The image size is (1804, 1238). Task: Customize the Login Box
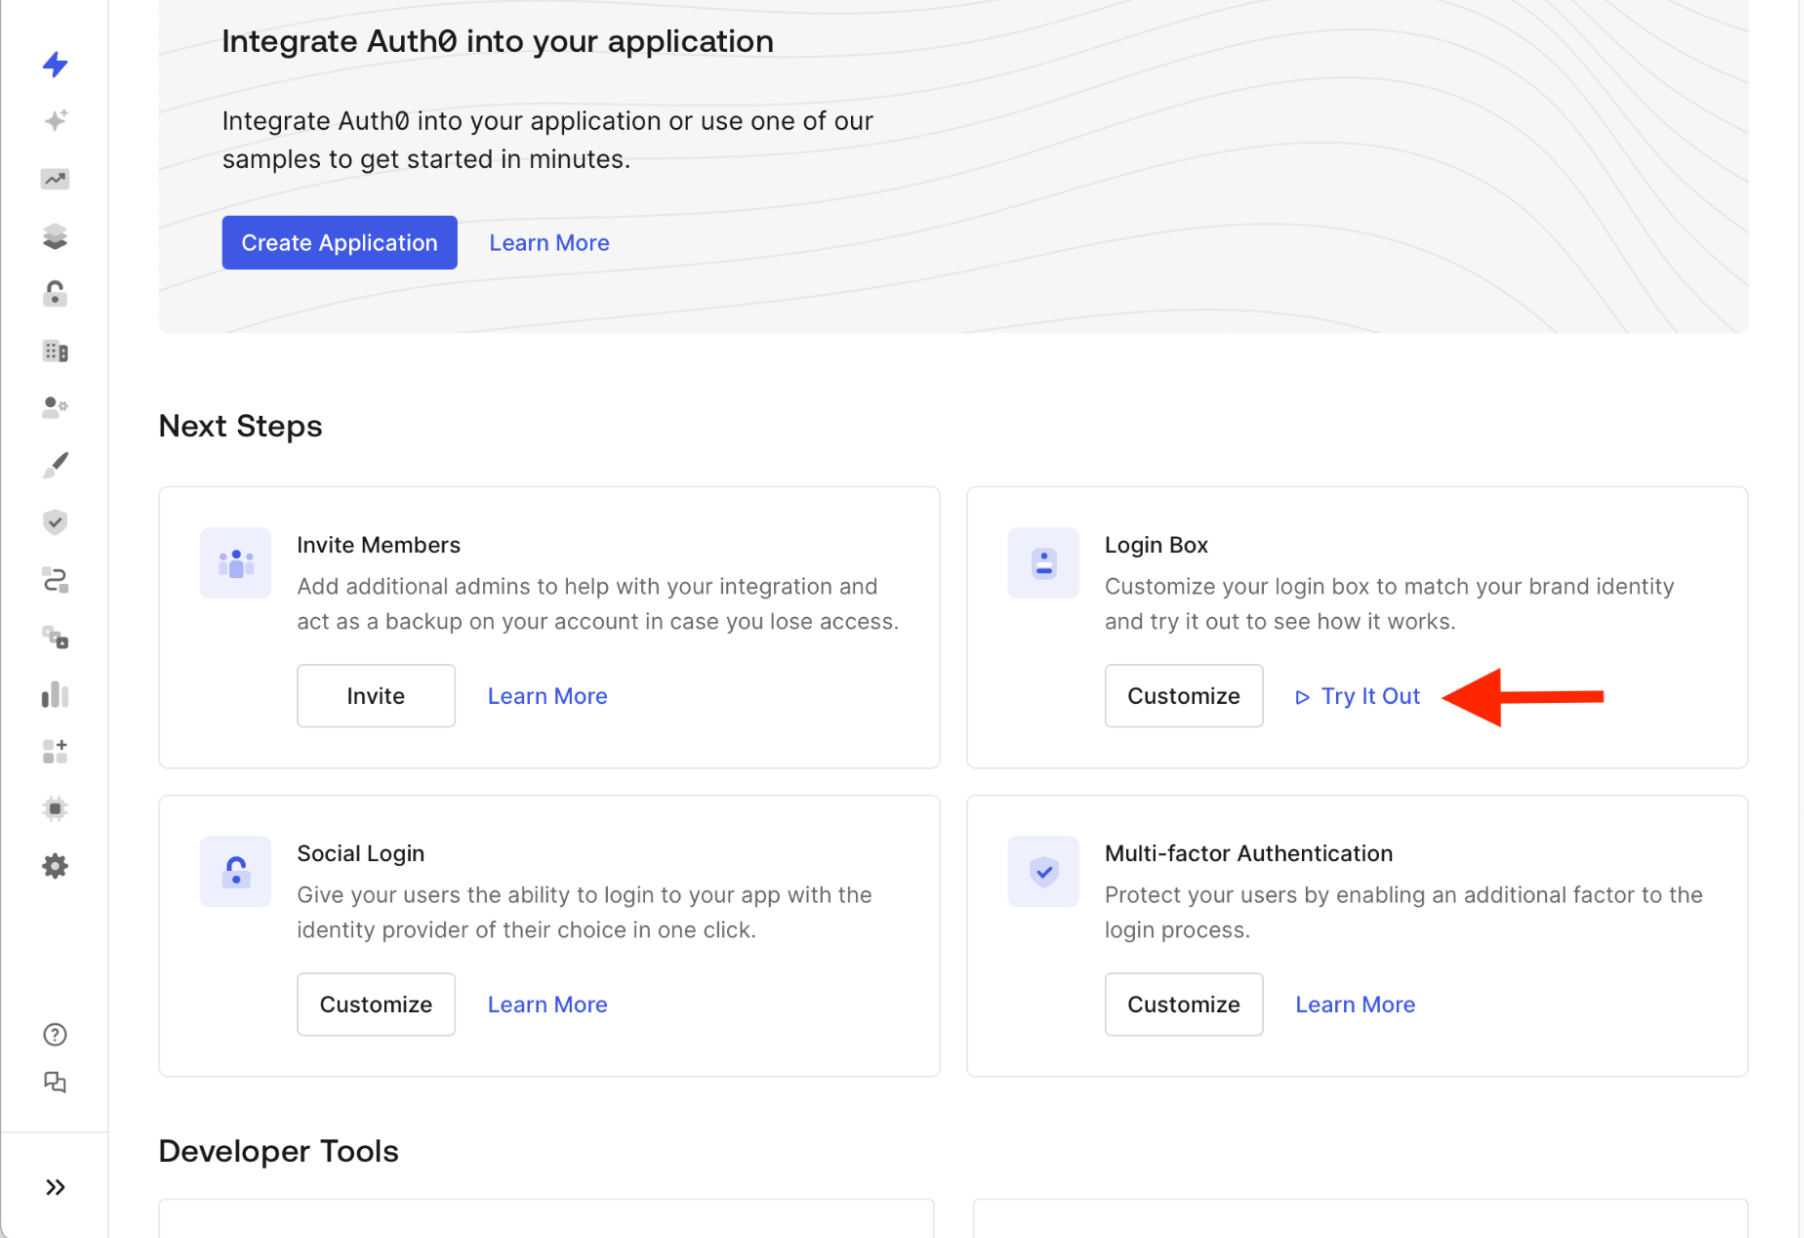(1183, 696)
